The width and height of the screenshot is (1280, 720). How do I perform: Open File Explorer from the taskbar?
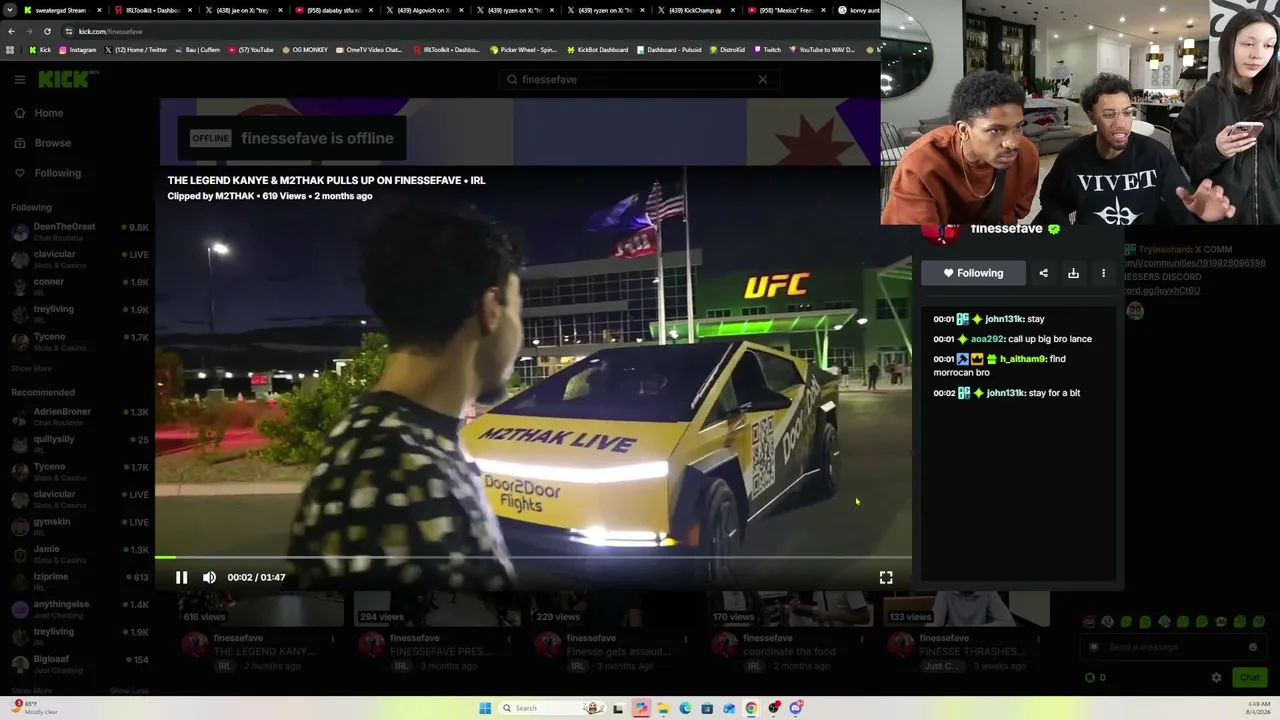pyautogui.click(x=663, y=708)
